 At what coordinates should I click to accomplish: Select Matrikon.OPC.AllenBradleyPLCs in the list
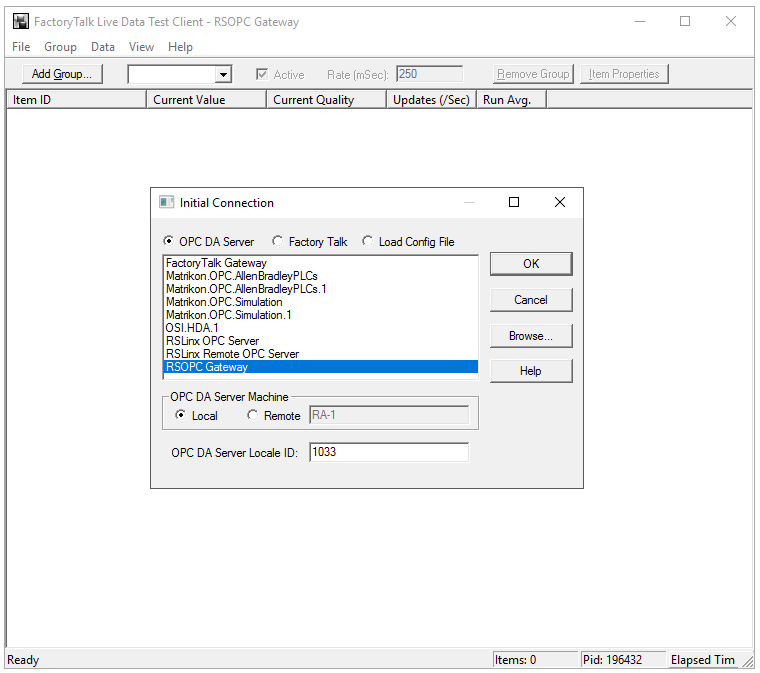click(x=321, y=276)
